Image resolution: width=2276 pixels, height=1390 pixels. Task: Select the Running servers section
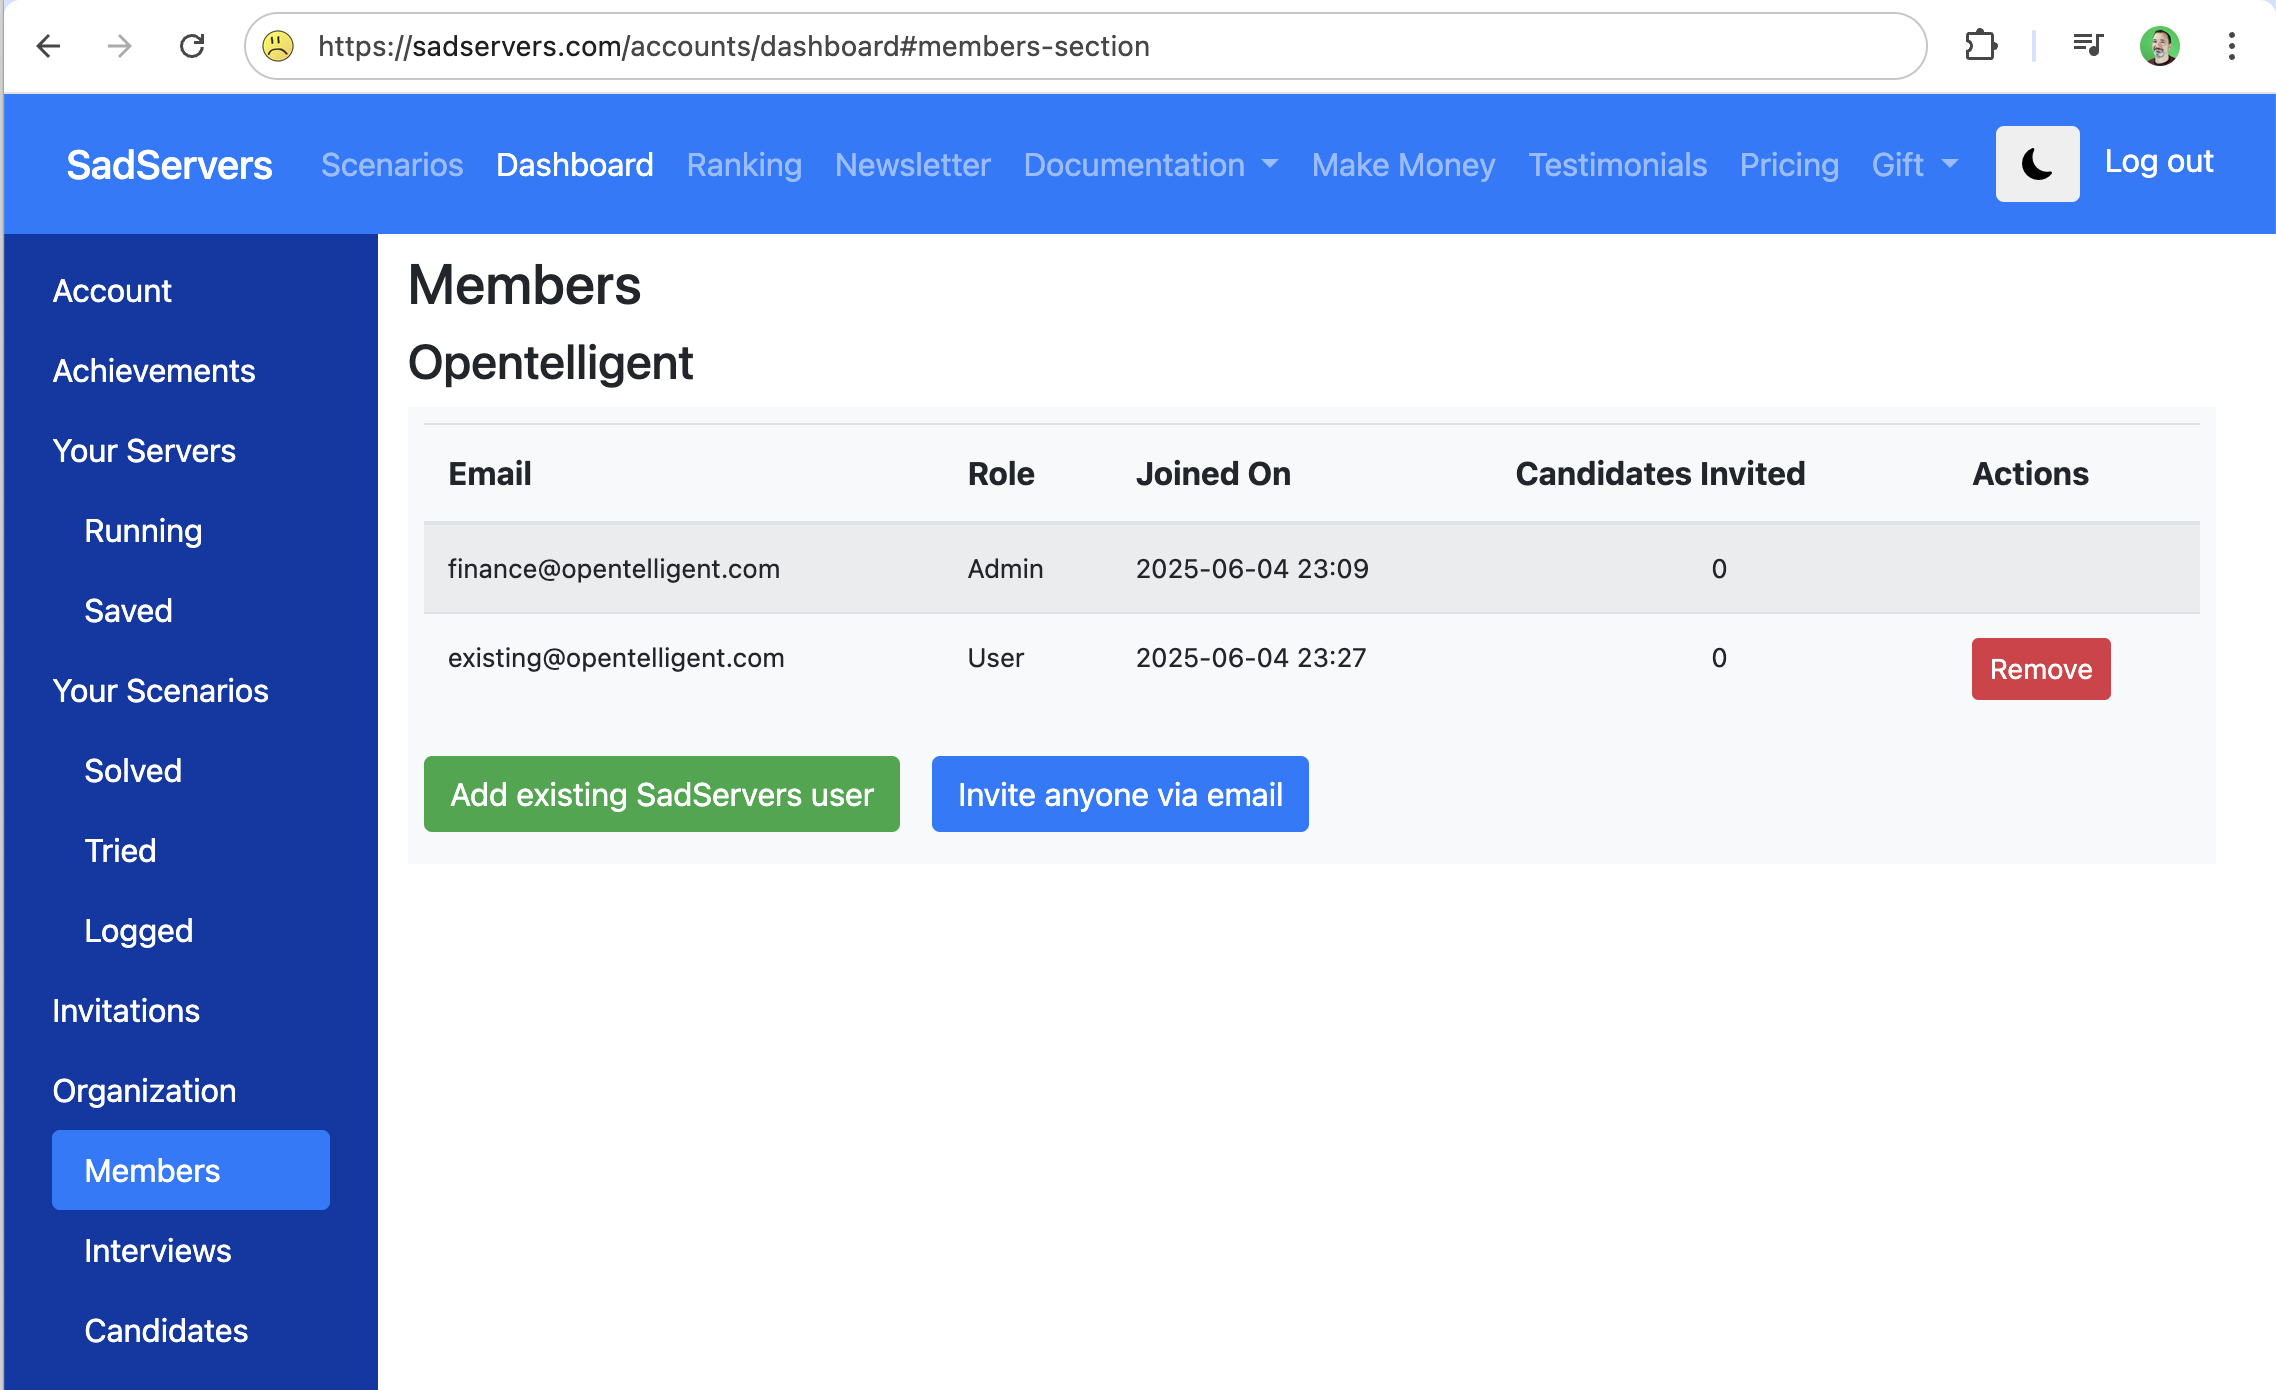click(x=143, y=530)
